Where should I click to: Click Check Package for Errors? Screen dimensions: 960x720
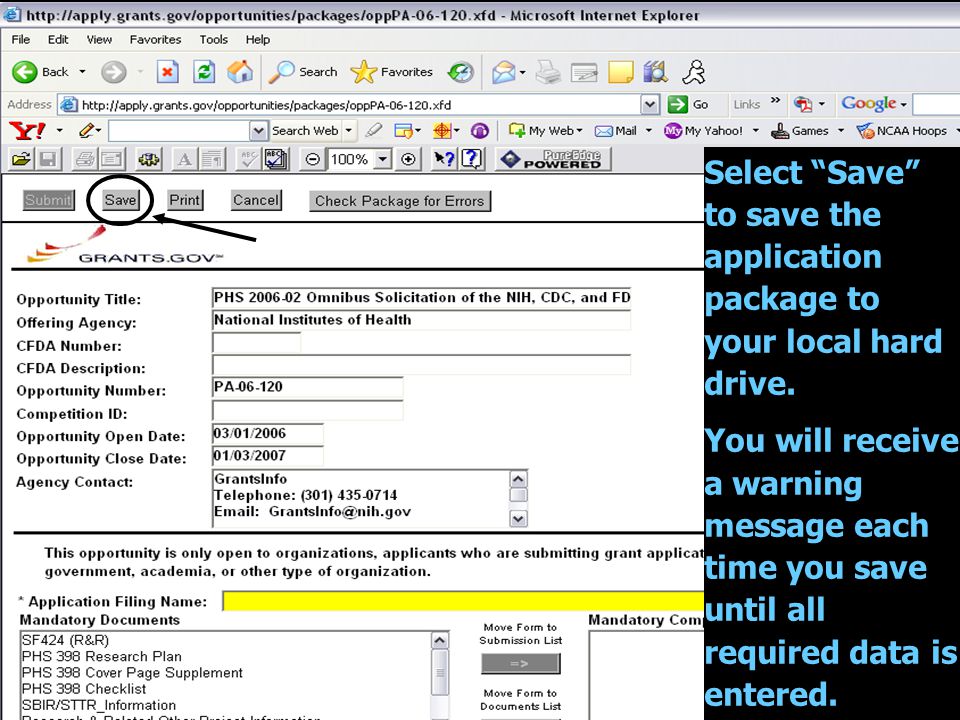coord(400,201)
